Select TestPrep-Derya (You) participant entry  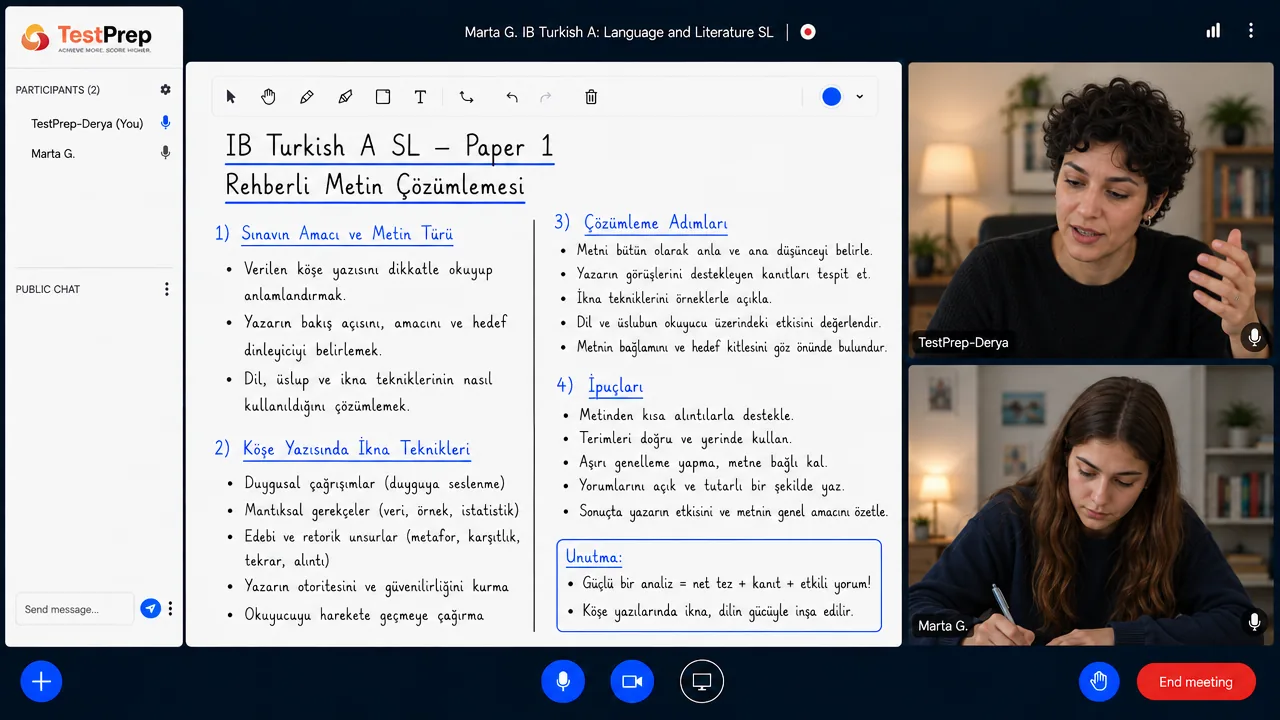click(x=87, y=124)
